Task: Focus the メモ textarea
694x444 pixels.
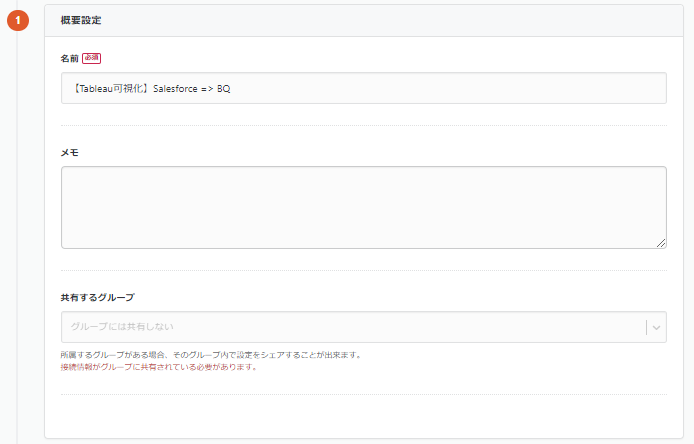Action: click(x=364, y=207)
